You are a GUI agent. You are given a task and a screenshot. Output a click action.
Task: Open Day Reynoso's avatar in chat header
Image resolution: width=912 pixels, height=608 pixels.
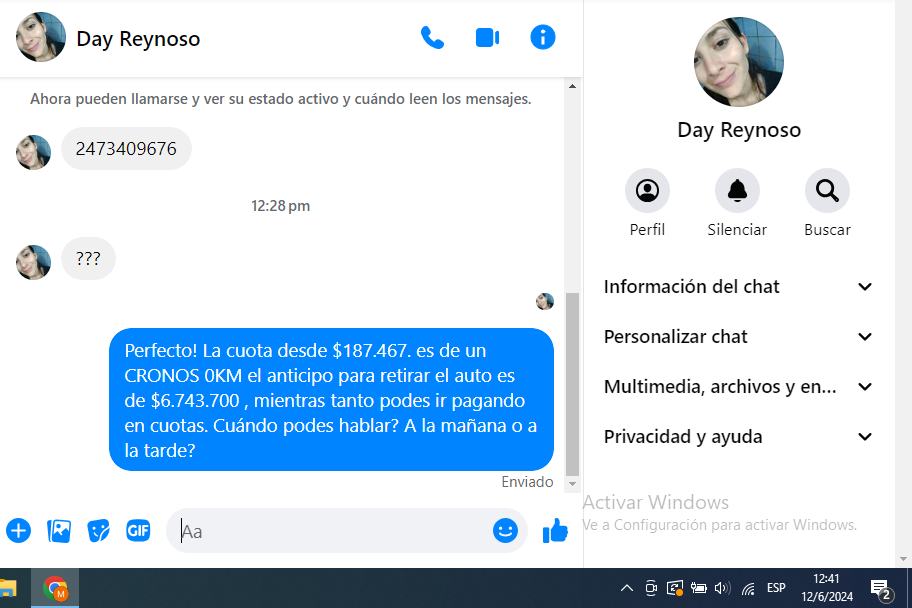pos(41,37)
